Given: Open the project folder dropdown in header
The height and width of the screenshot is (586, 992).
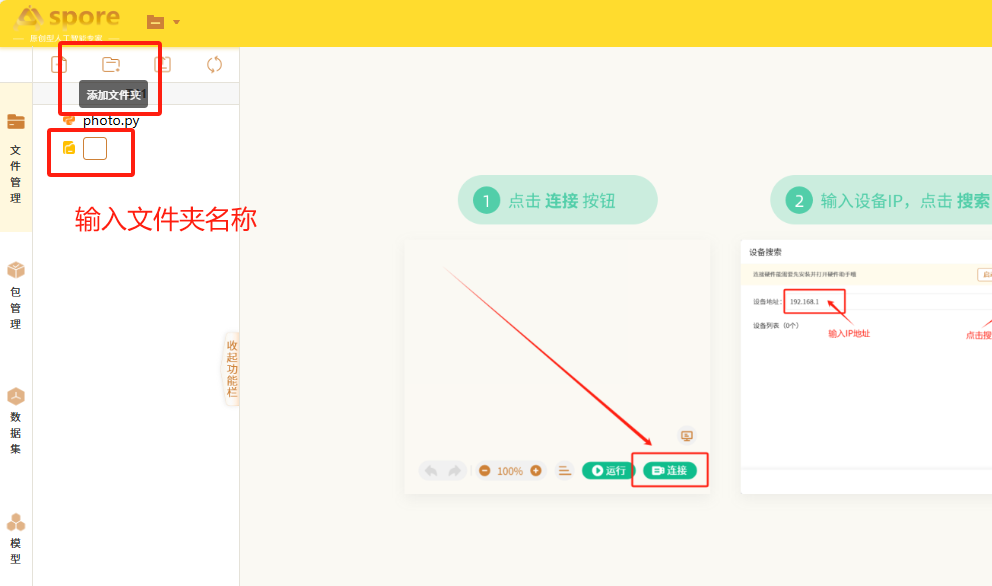Looking at the screenshot, I should [x=163, y=21].
